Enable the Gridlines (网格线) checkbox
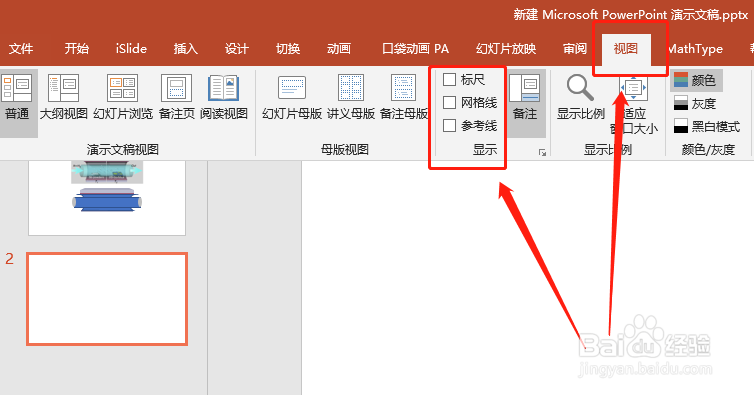The height and width of the screenshot is (395, 754). coord(449,102)
